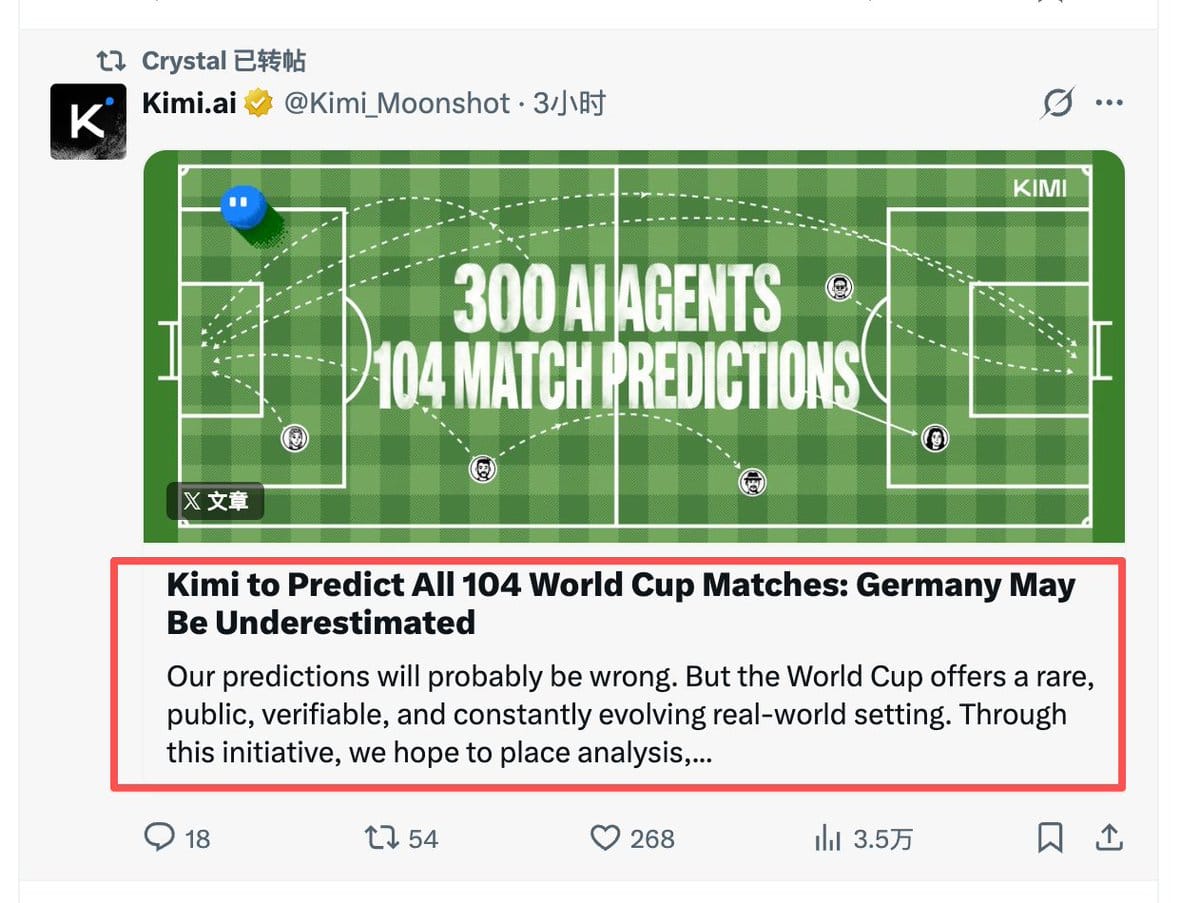Click the Grok explain circle icon
The image size is (1200, 903).
pos(1057,103)
